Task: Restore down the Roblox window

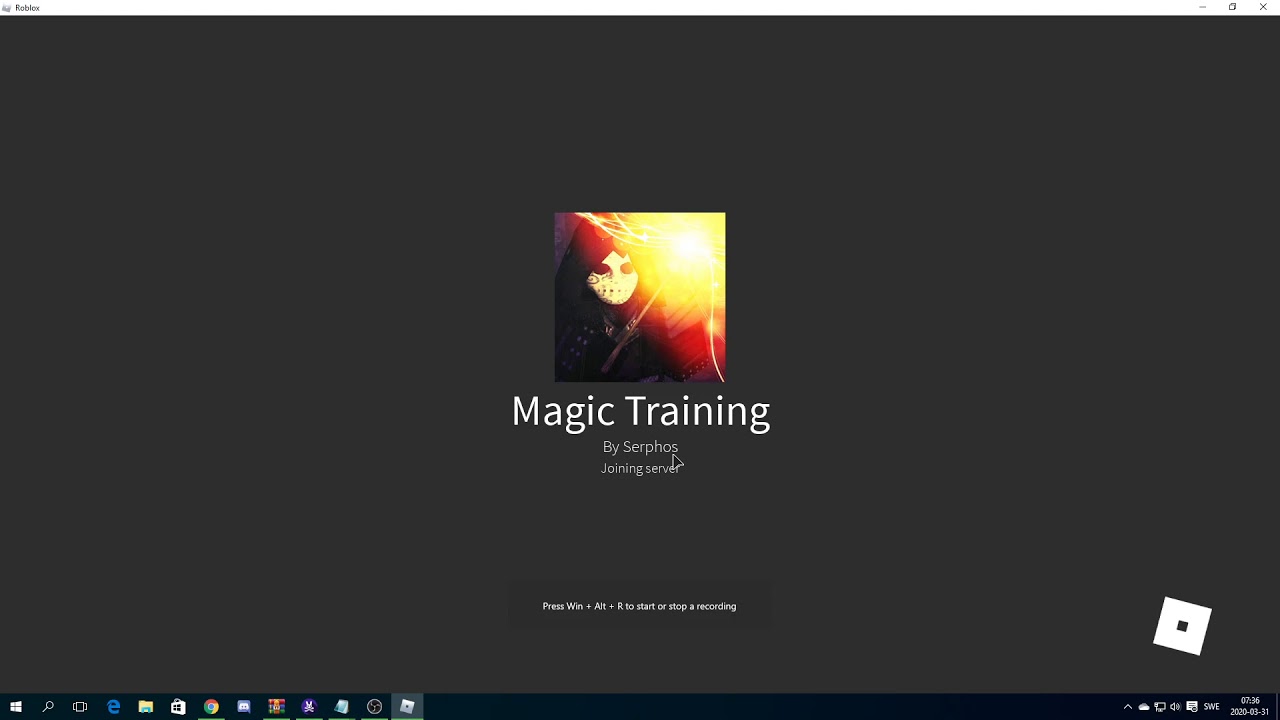Action: coord(1233,7)
